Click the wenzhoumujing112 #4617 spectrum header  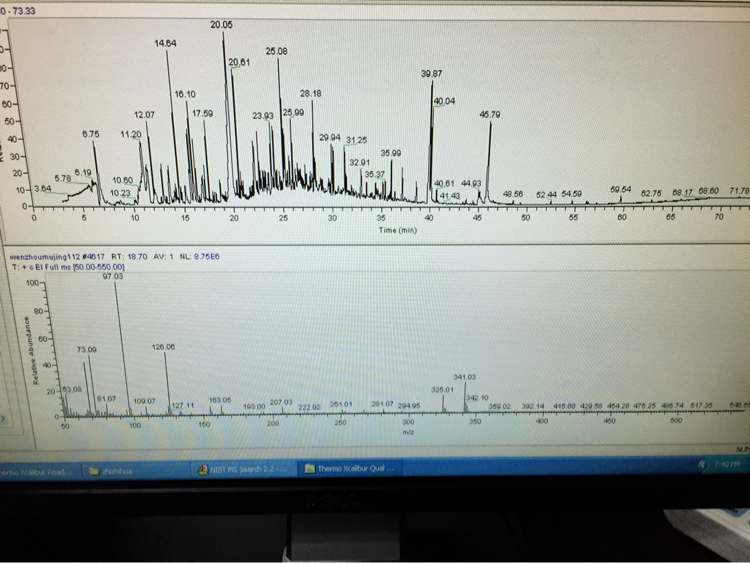(57, 257)
